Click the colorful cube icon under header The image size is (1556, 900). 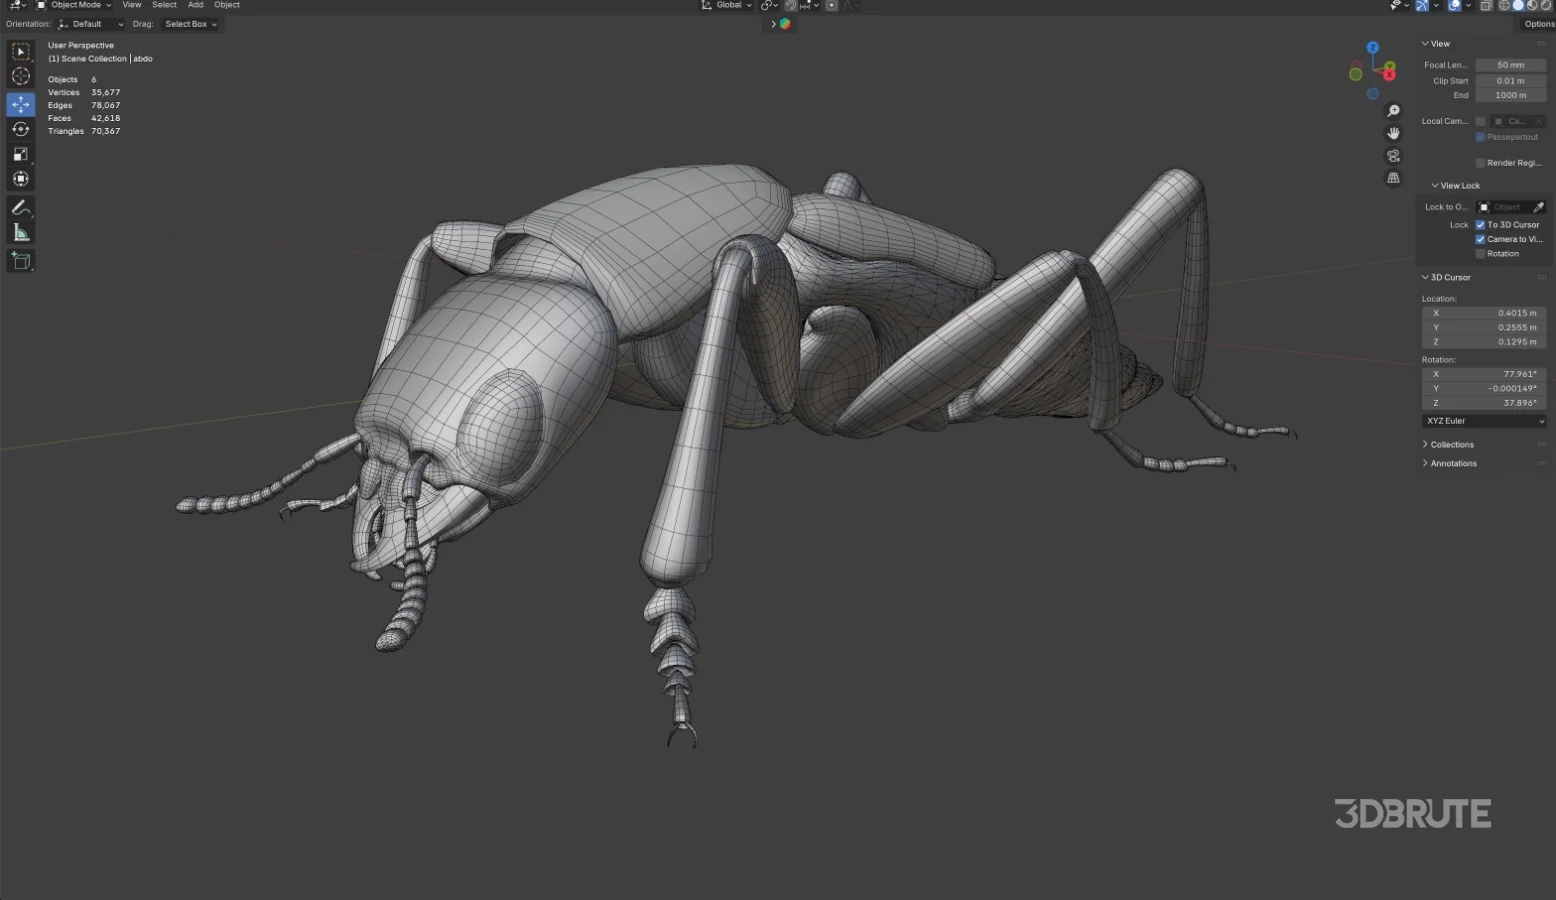coord(785,24)
